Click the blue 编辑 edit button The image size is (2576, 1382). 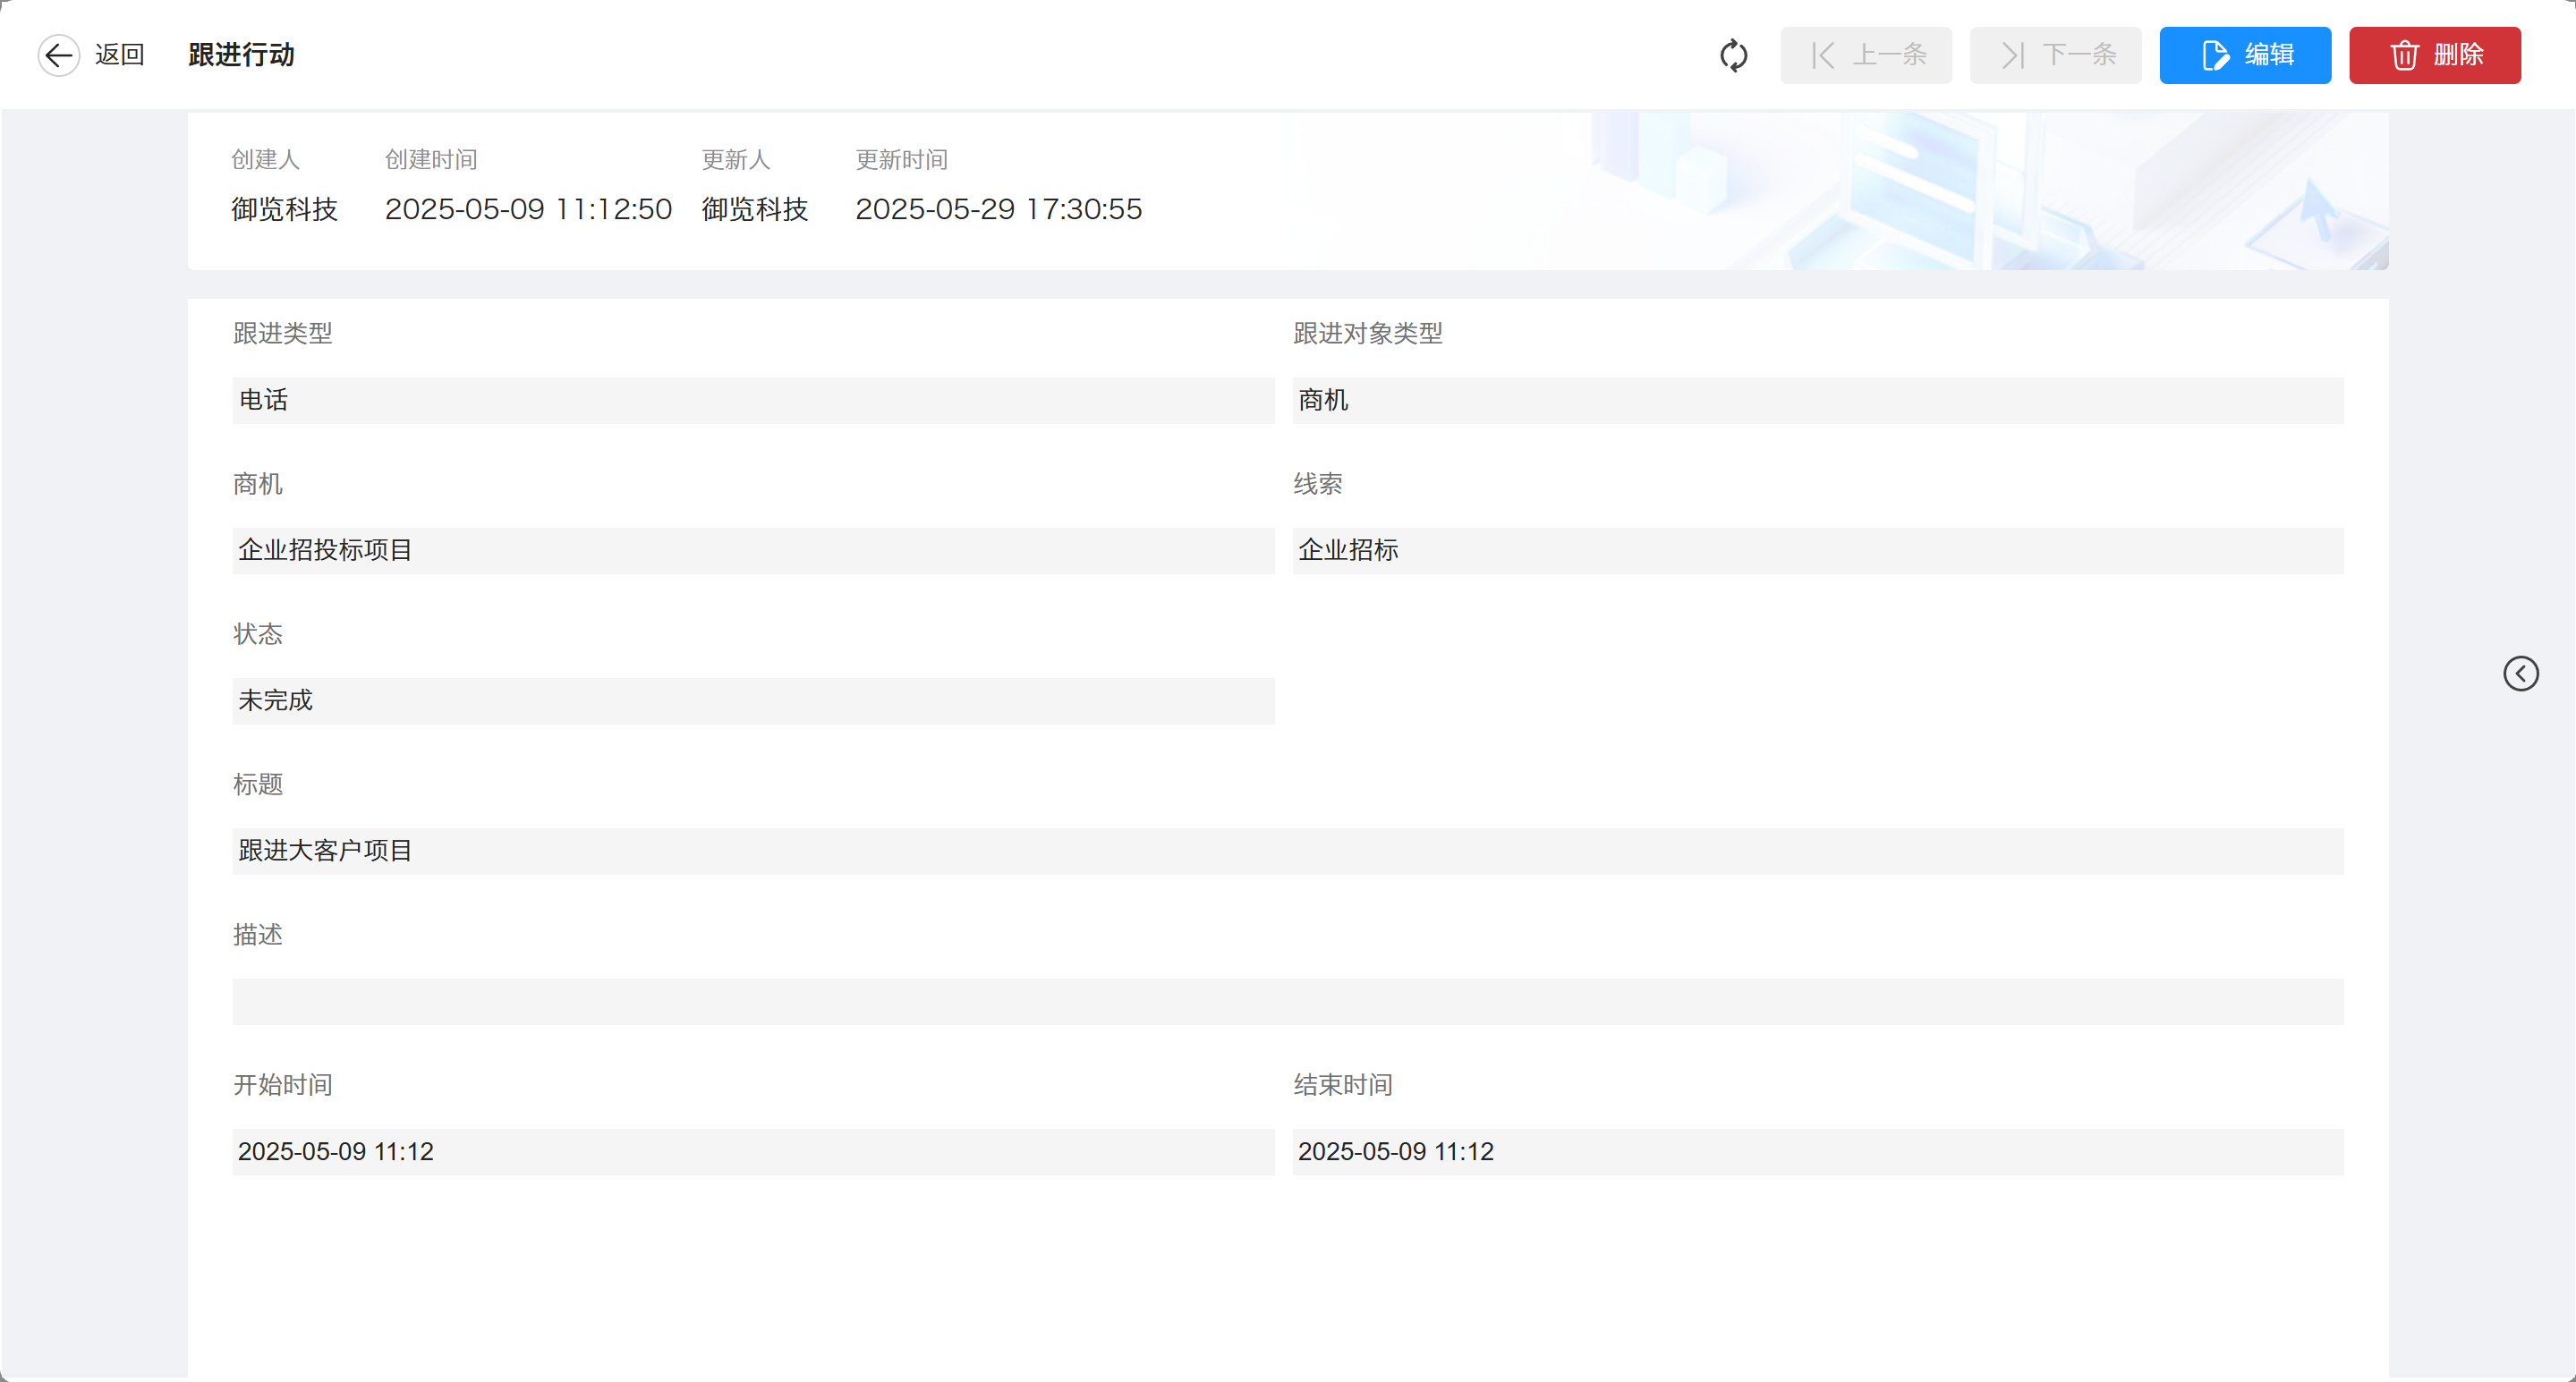tap(2245, 55)
